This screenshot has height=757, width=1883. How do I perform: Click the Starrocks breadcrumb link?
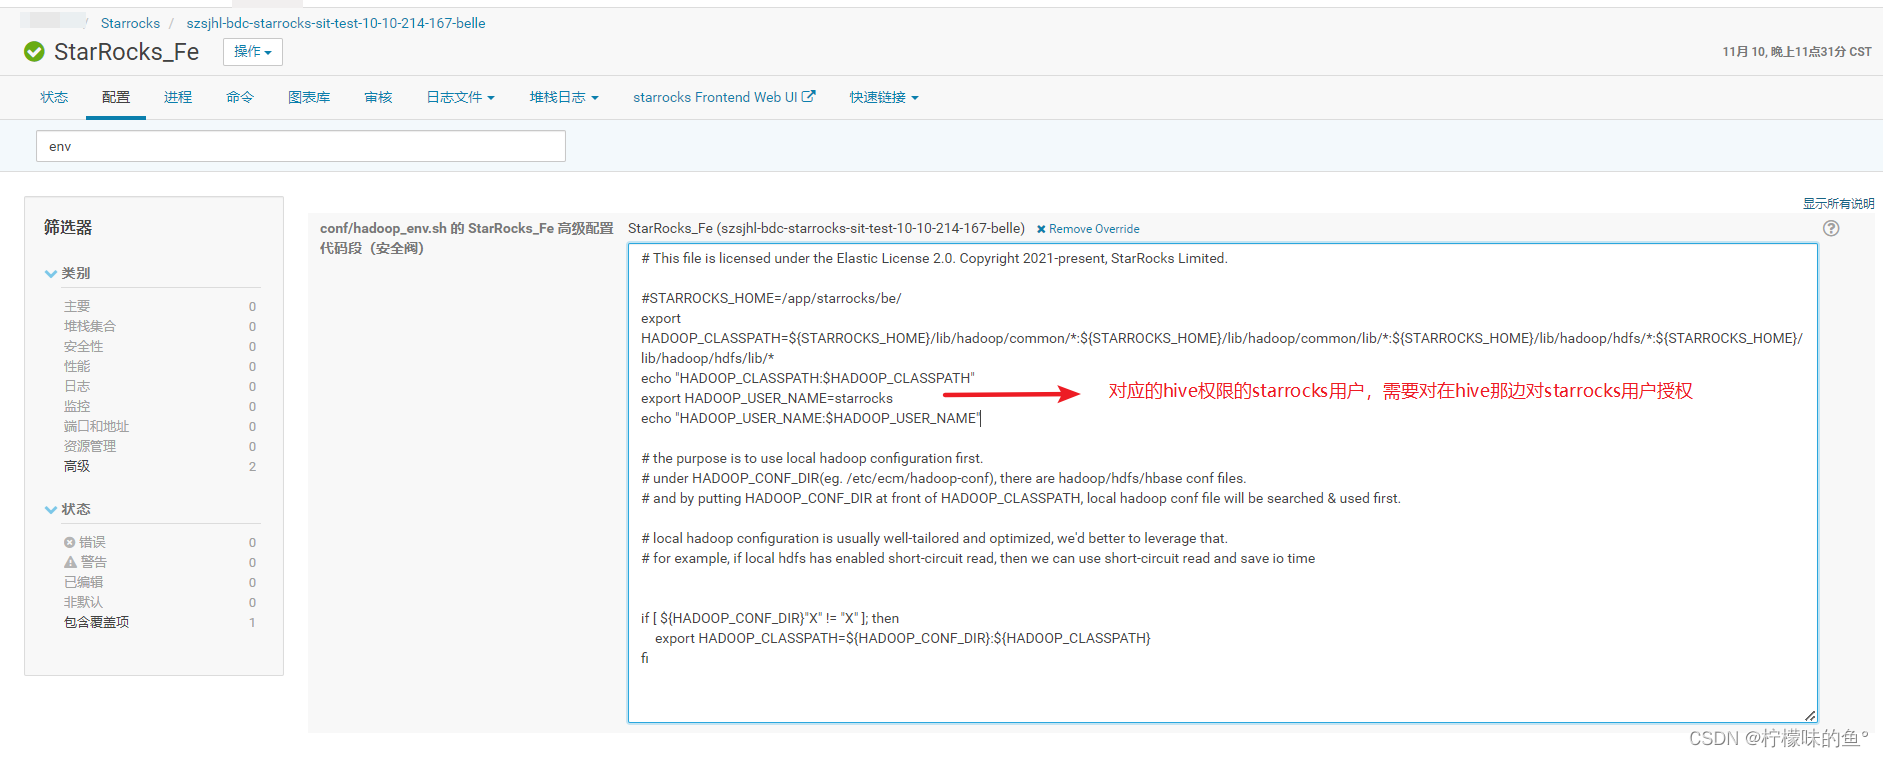pos(130,23)
